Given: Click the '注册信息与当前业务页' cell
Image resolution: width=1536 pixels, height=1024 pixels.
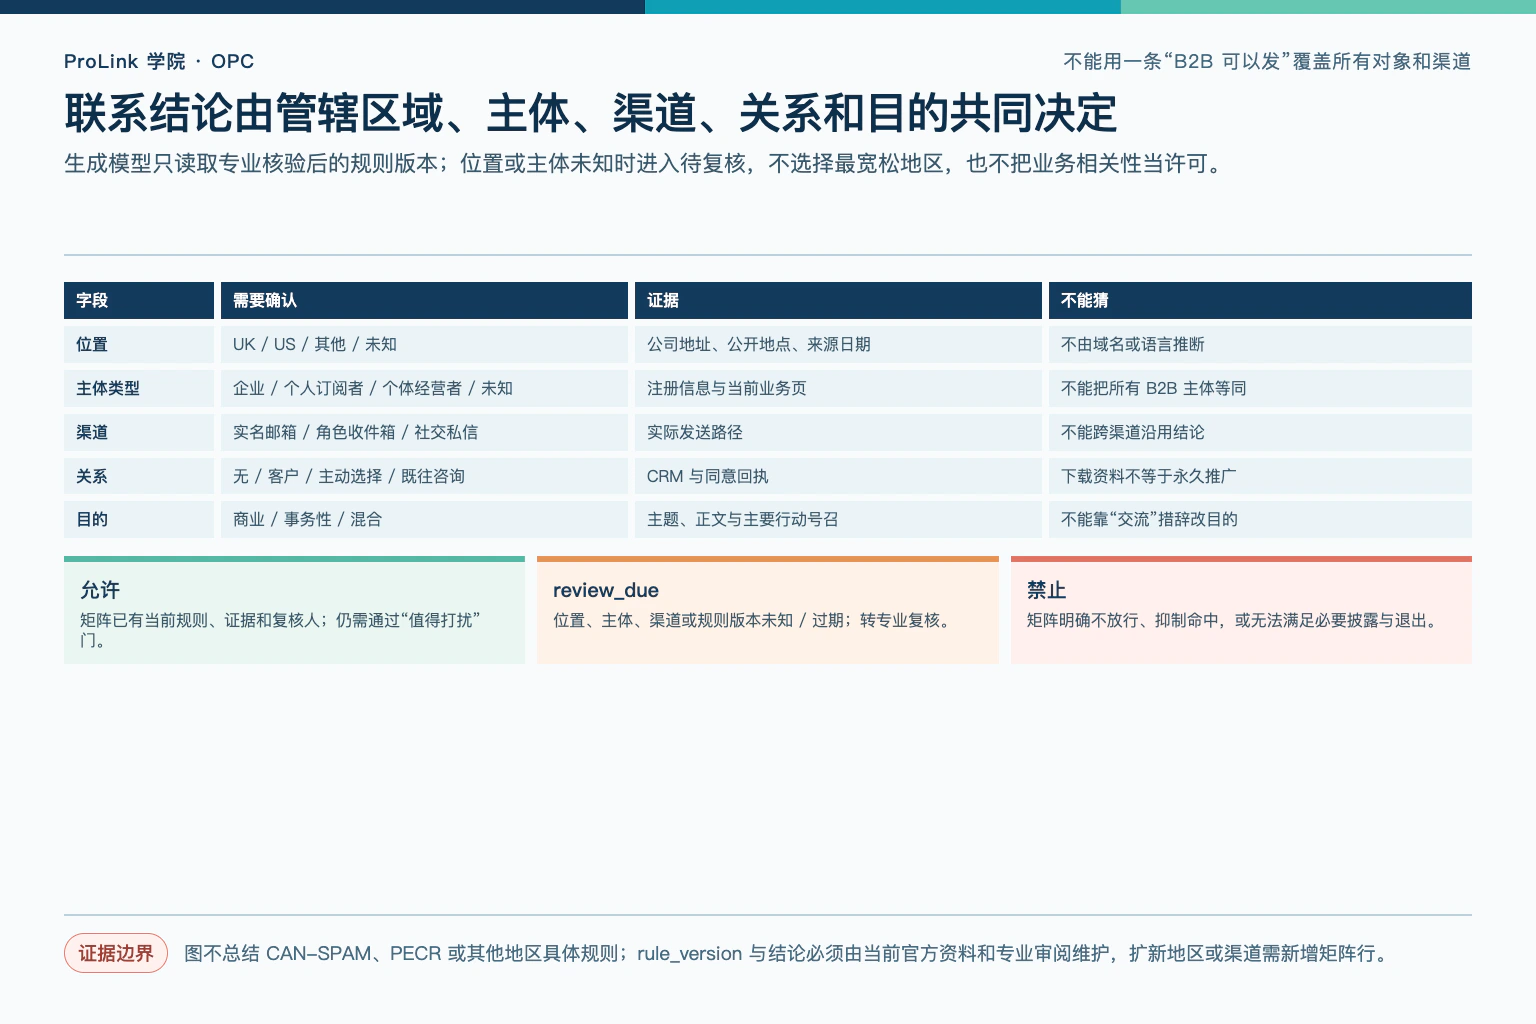Looking at the screenshot, I should [x=838, y=388].
